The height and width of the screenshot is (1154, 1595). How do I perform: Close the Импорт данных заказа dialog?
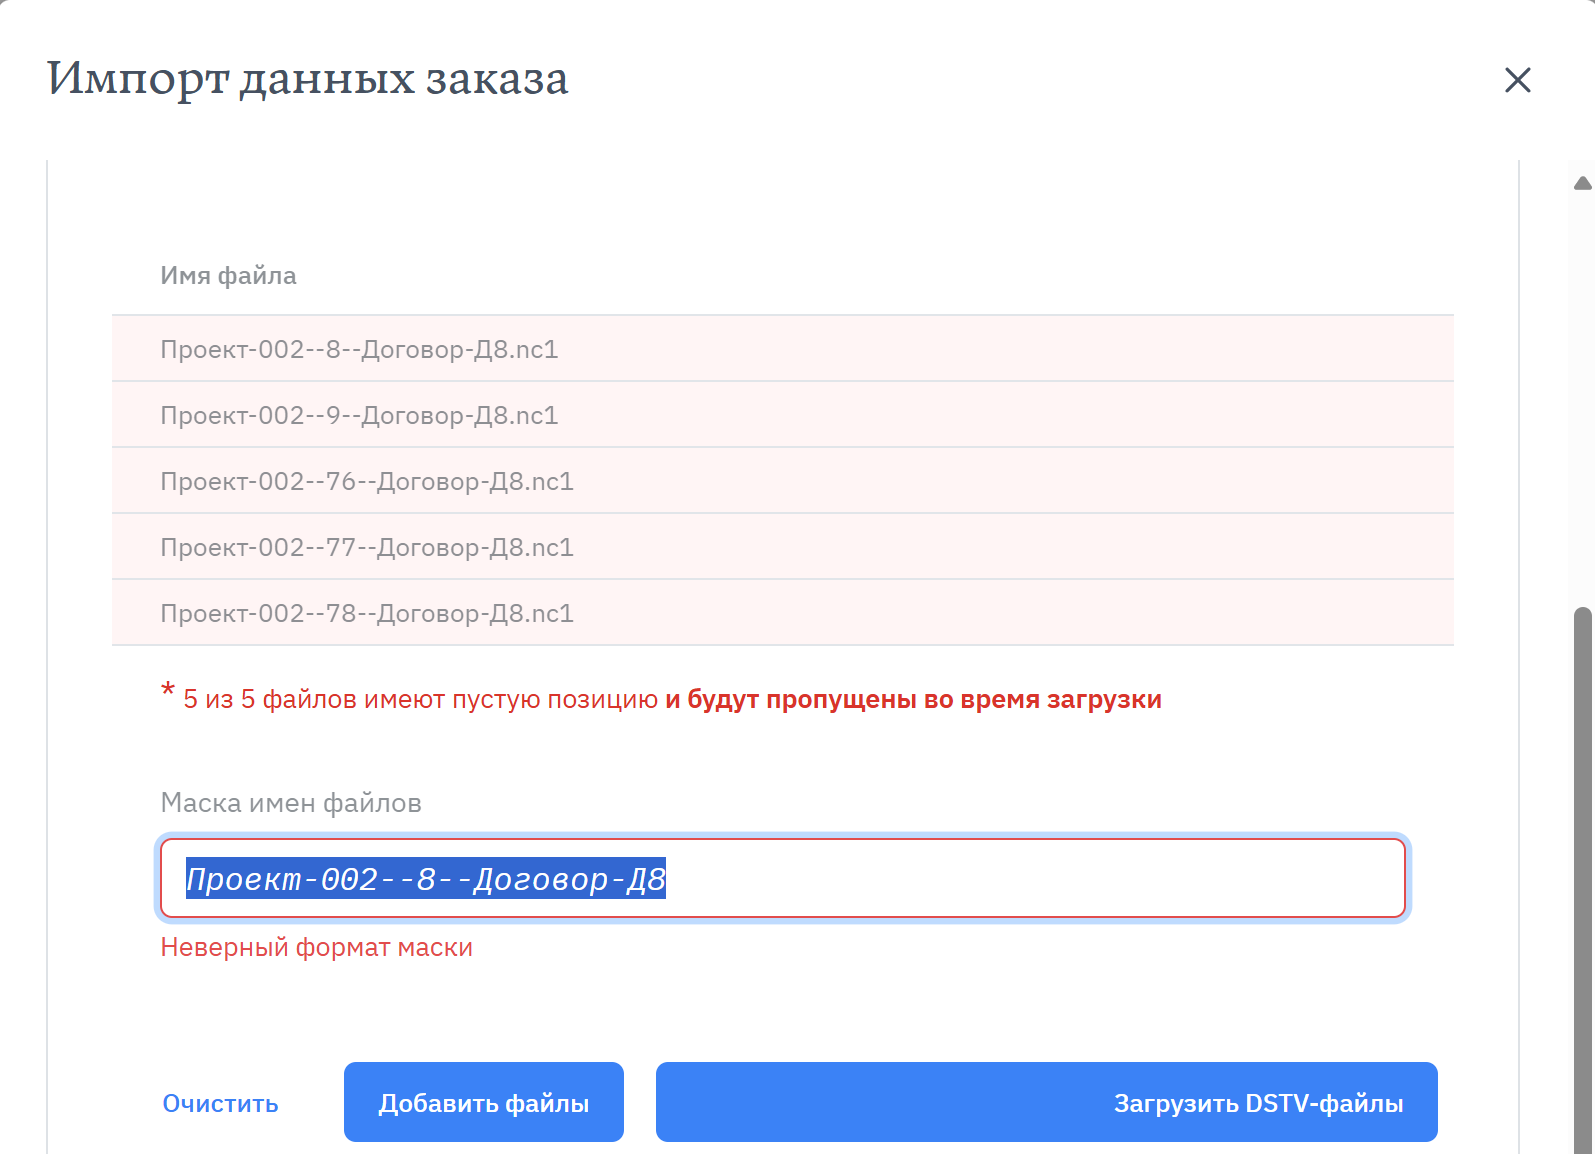point(1517,80)
